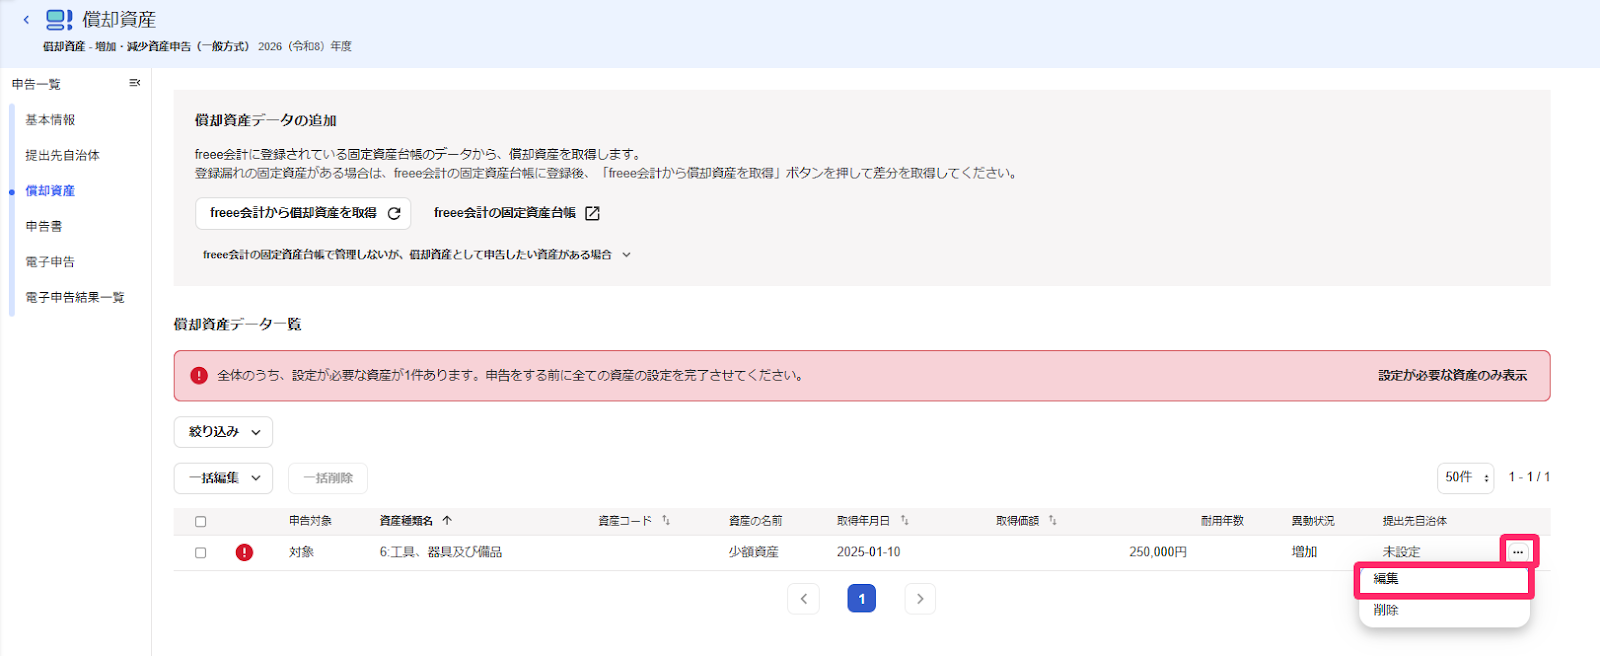Screen dimensions: 1600x656
Task: Go to the next page arrow
Action: [x=920, y=599]
